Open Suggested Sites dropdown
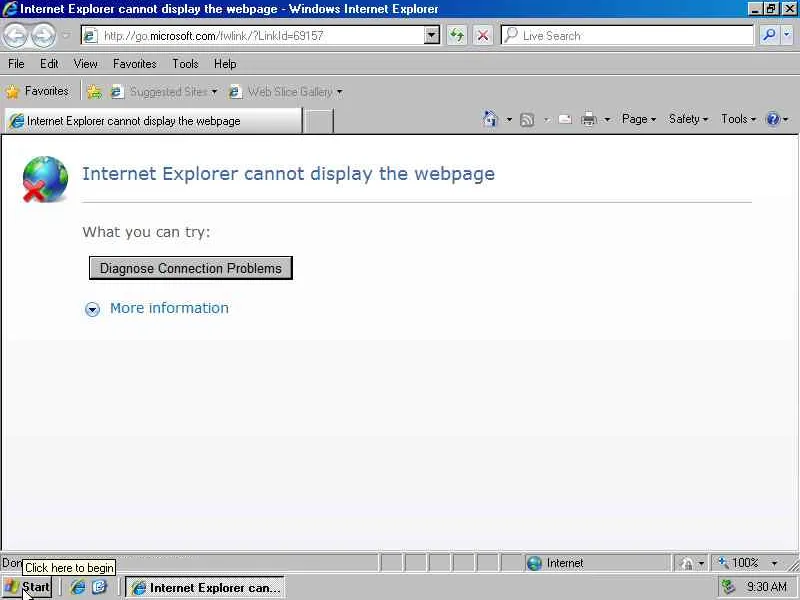Viewport: 800px width, 600px height. click(164, 92)
